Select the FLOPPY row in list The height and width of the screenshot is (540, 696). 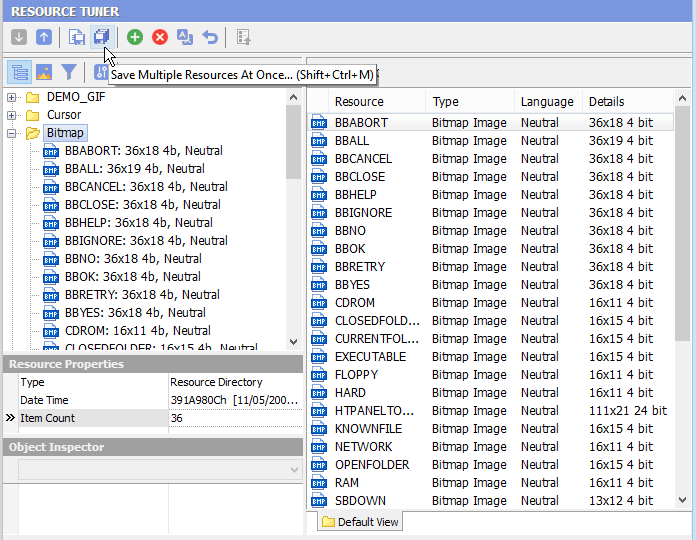[x=356, y=375]
